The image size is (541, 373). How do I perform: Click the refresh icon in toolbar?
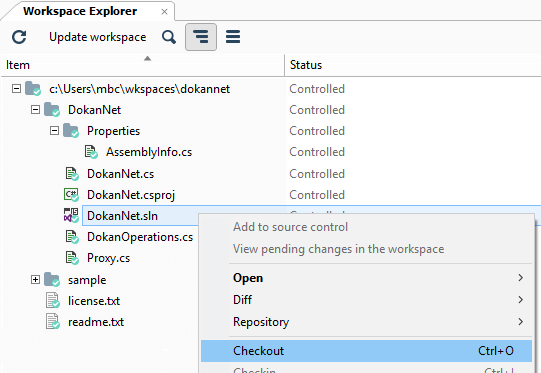(x=19, y=37)
